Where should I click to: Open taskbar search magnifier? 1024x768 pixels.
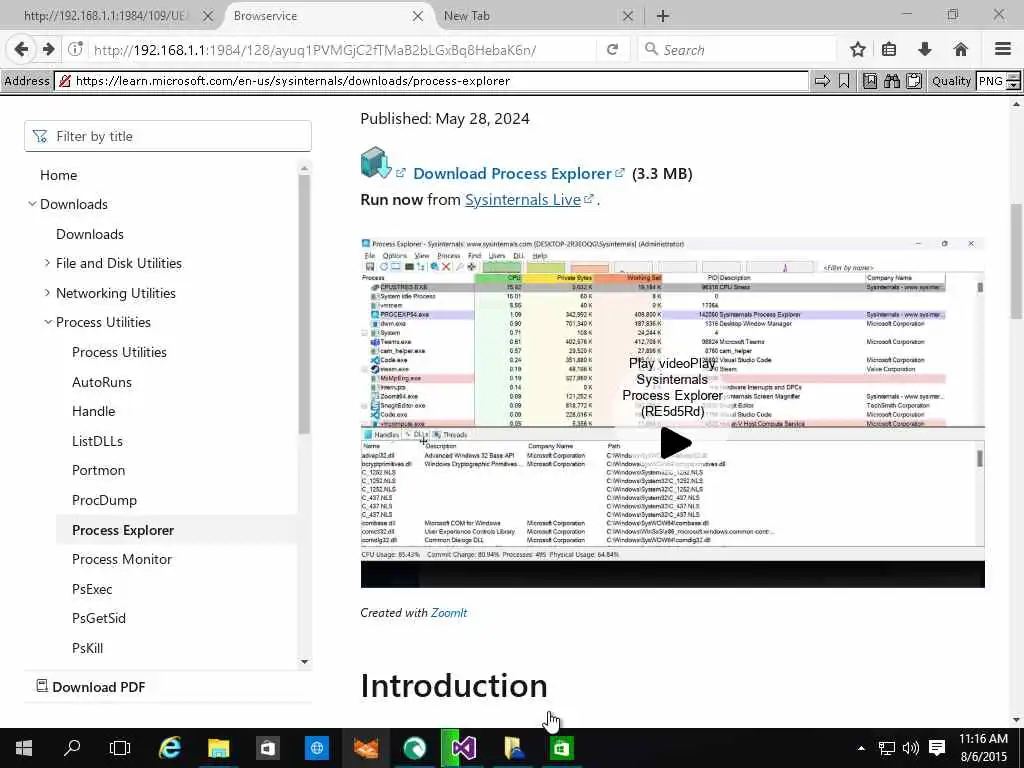tap(72, 748)
